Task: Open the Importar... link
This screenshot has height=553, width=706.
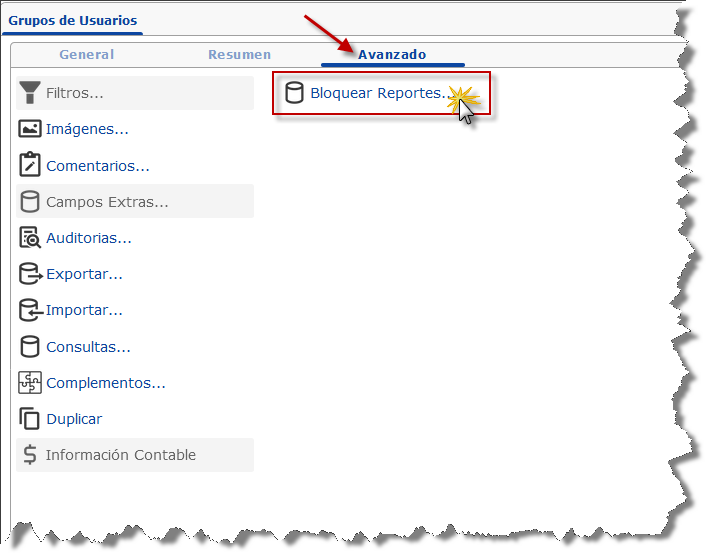Action: (84, 310)
